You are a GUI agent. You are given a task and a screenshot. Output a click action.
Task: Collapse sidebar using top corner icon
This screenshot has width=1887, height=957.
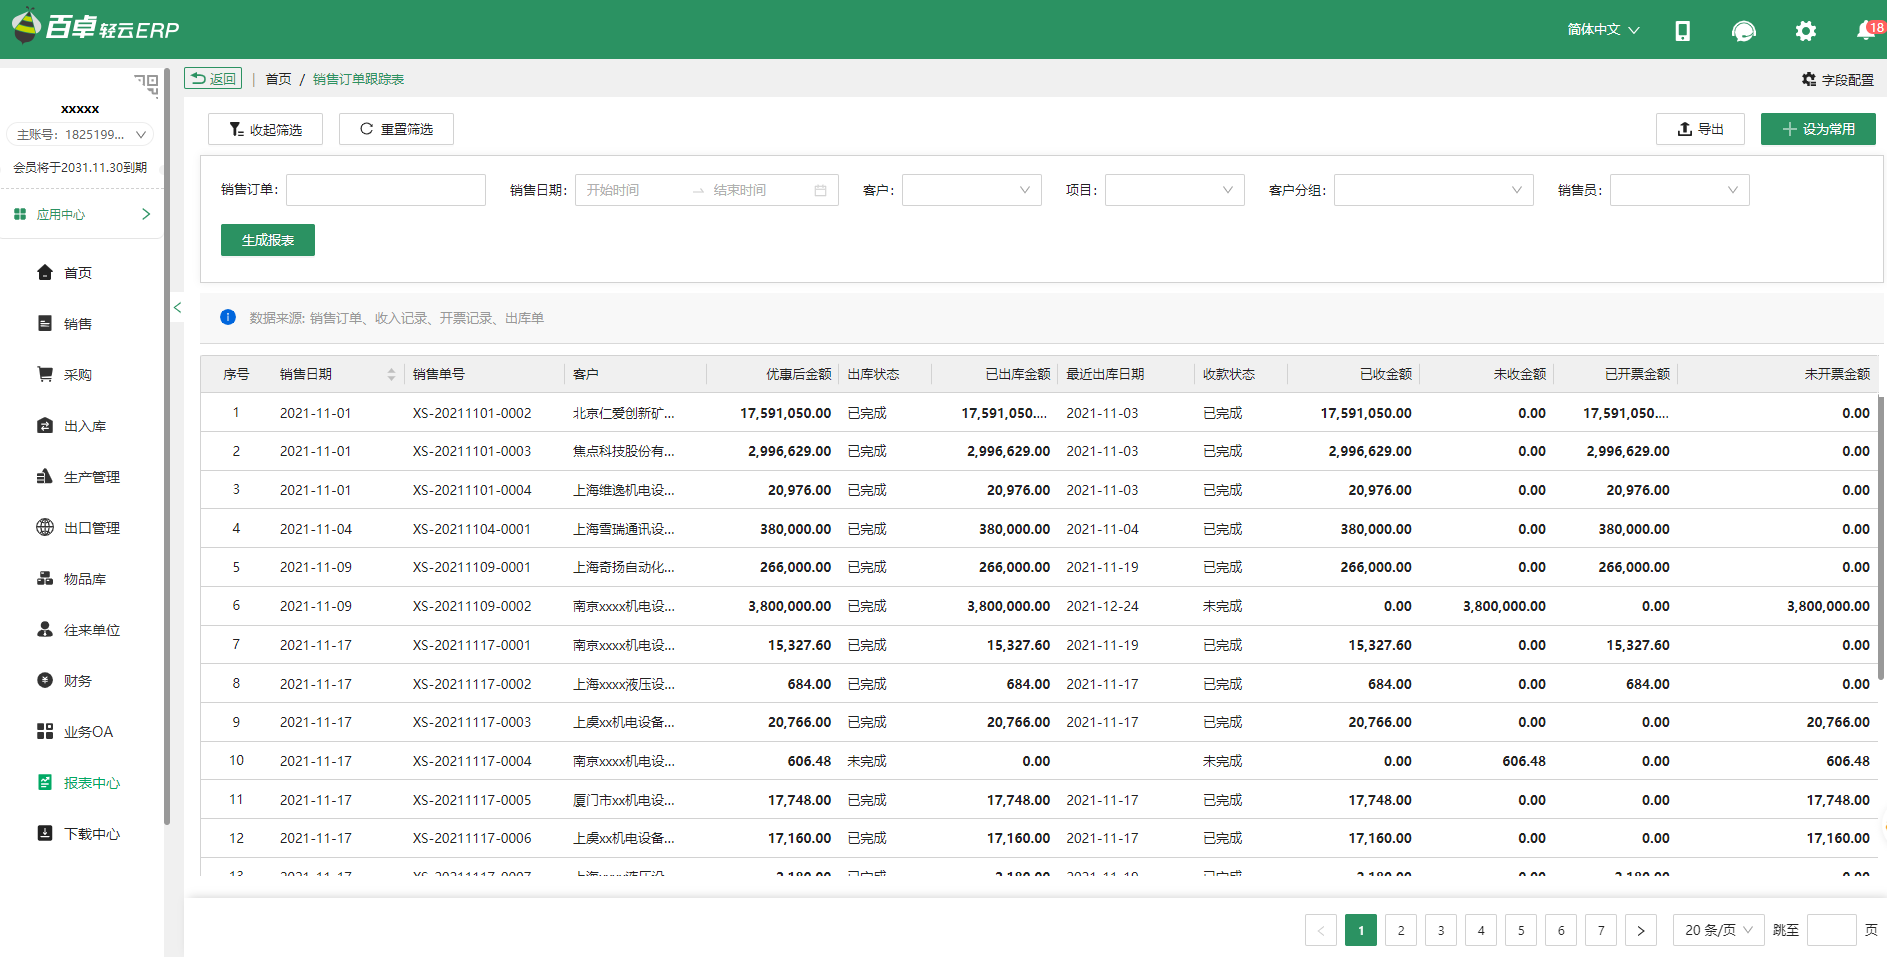pos(147,84)
